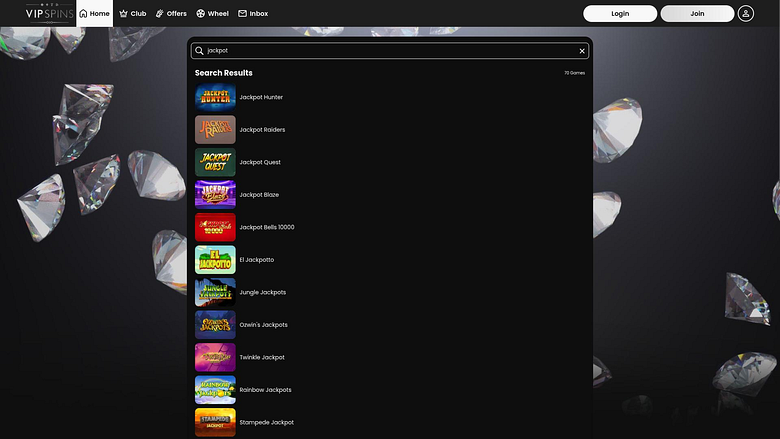Open Jackpot Hunter game thumbnail
The image size is (780, 439).
215,97
